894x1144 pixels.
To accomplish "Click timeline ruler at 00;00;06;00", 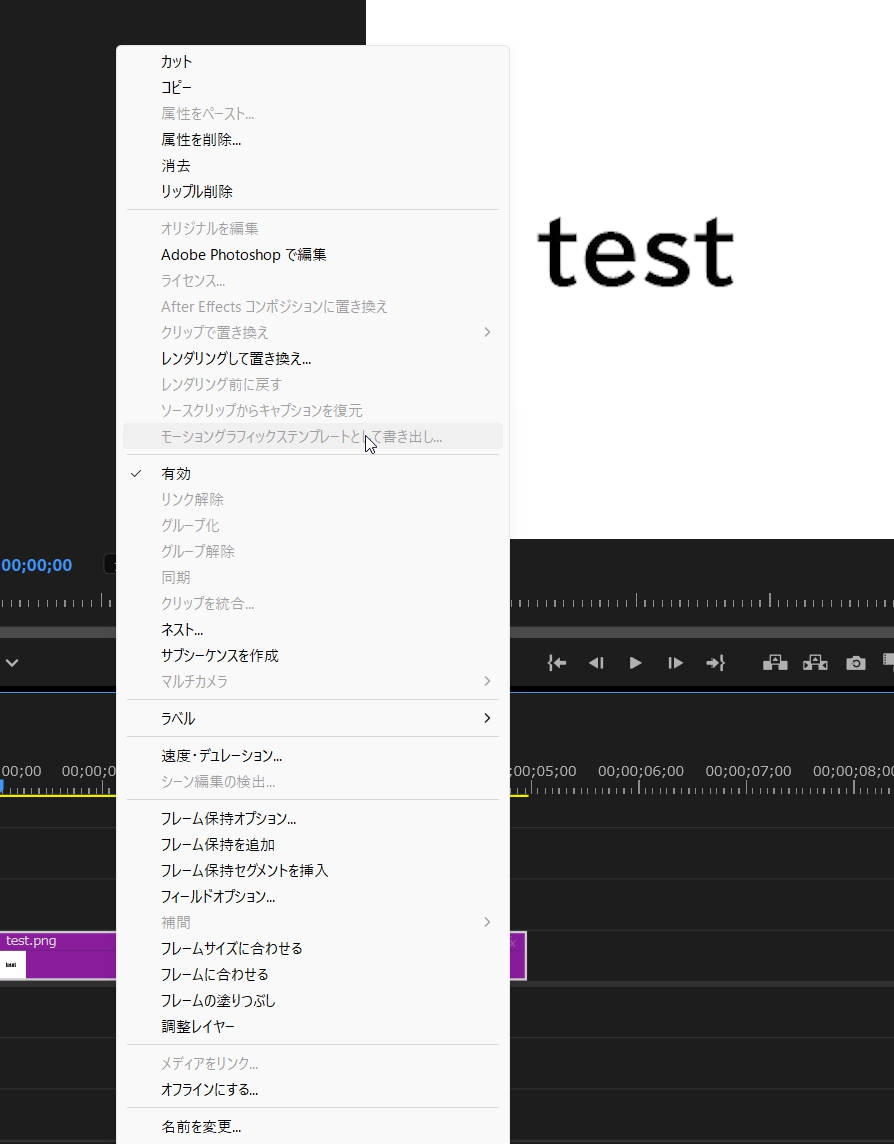I will click(x=641, y=771).
